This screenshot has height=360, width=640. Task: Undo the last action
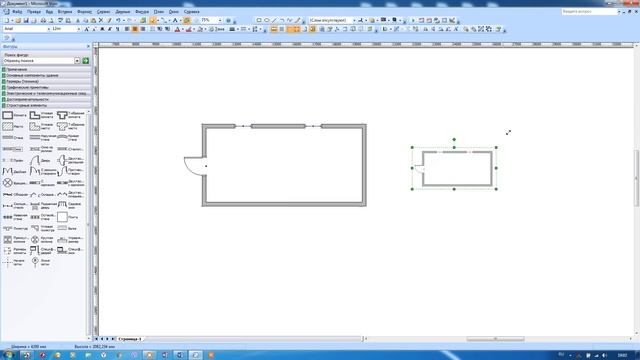pos(118,20)
